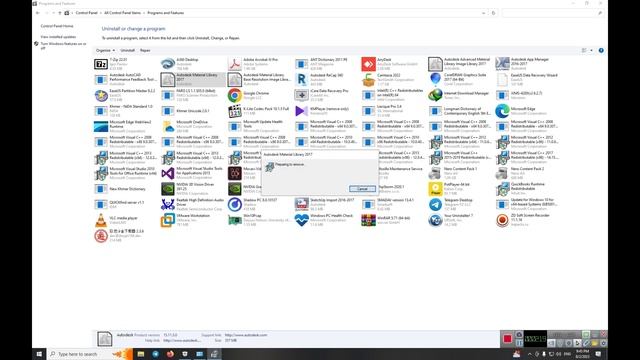The width and height of the screenshot is (640, 360).
Task: Select Internet Download Manager entry
Action: [x=460, y=95]
